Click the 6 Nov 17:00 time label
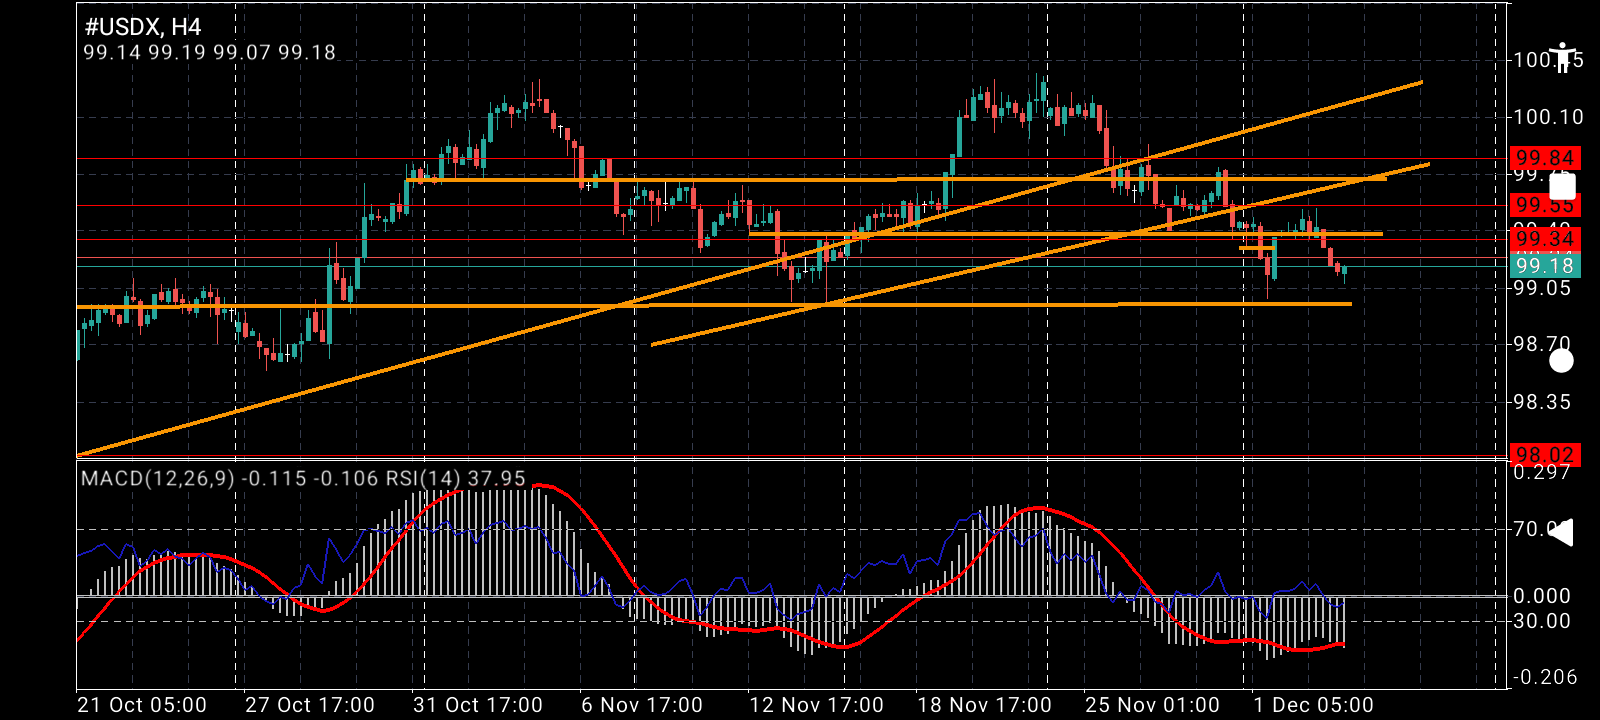 pos(642,705)
